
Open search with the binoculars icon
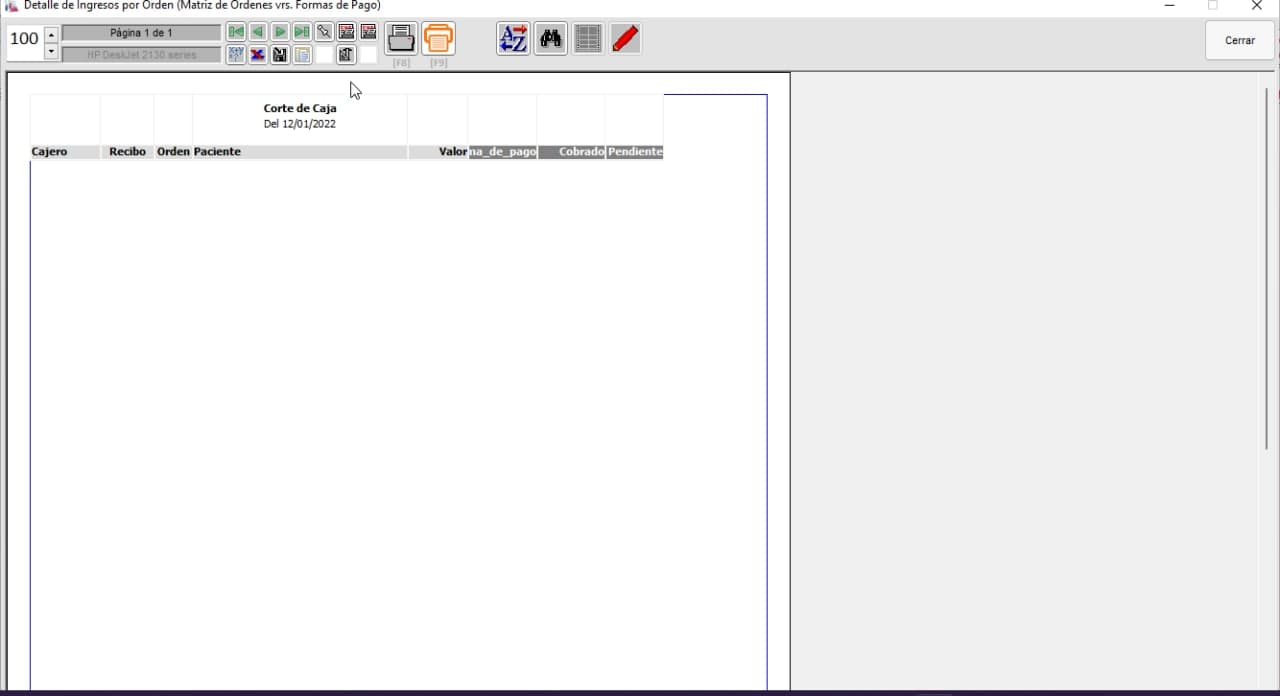click(550, 39)
